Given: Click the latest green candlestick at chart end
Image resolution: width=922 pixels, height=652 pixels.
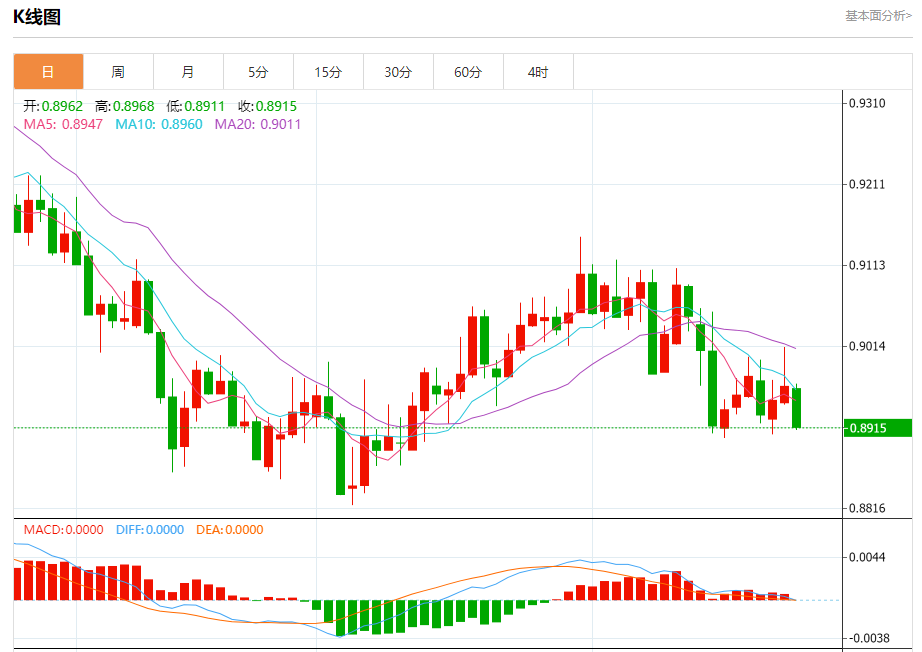Looking at the screenshot, I should [797, 408].
